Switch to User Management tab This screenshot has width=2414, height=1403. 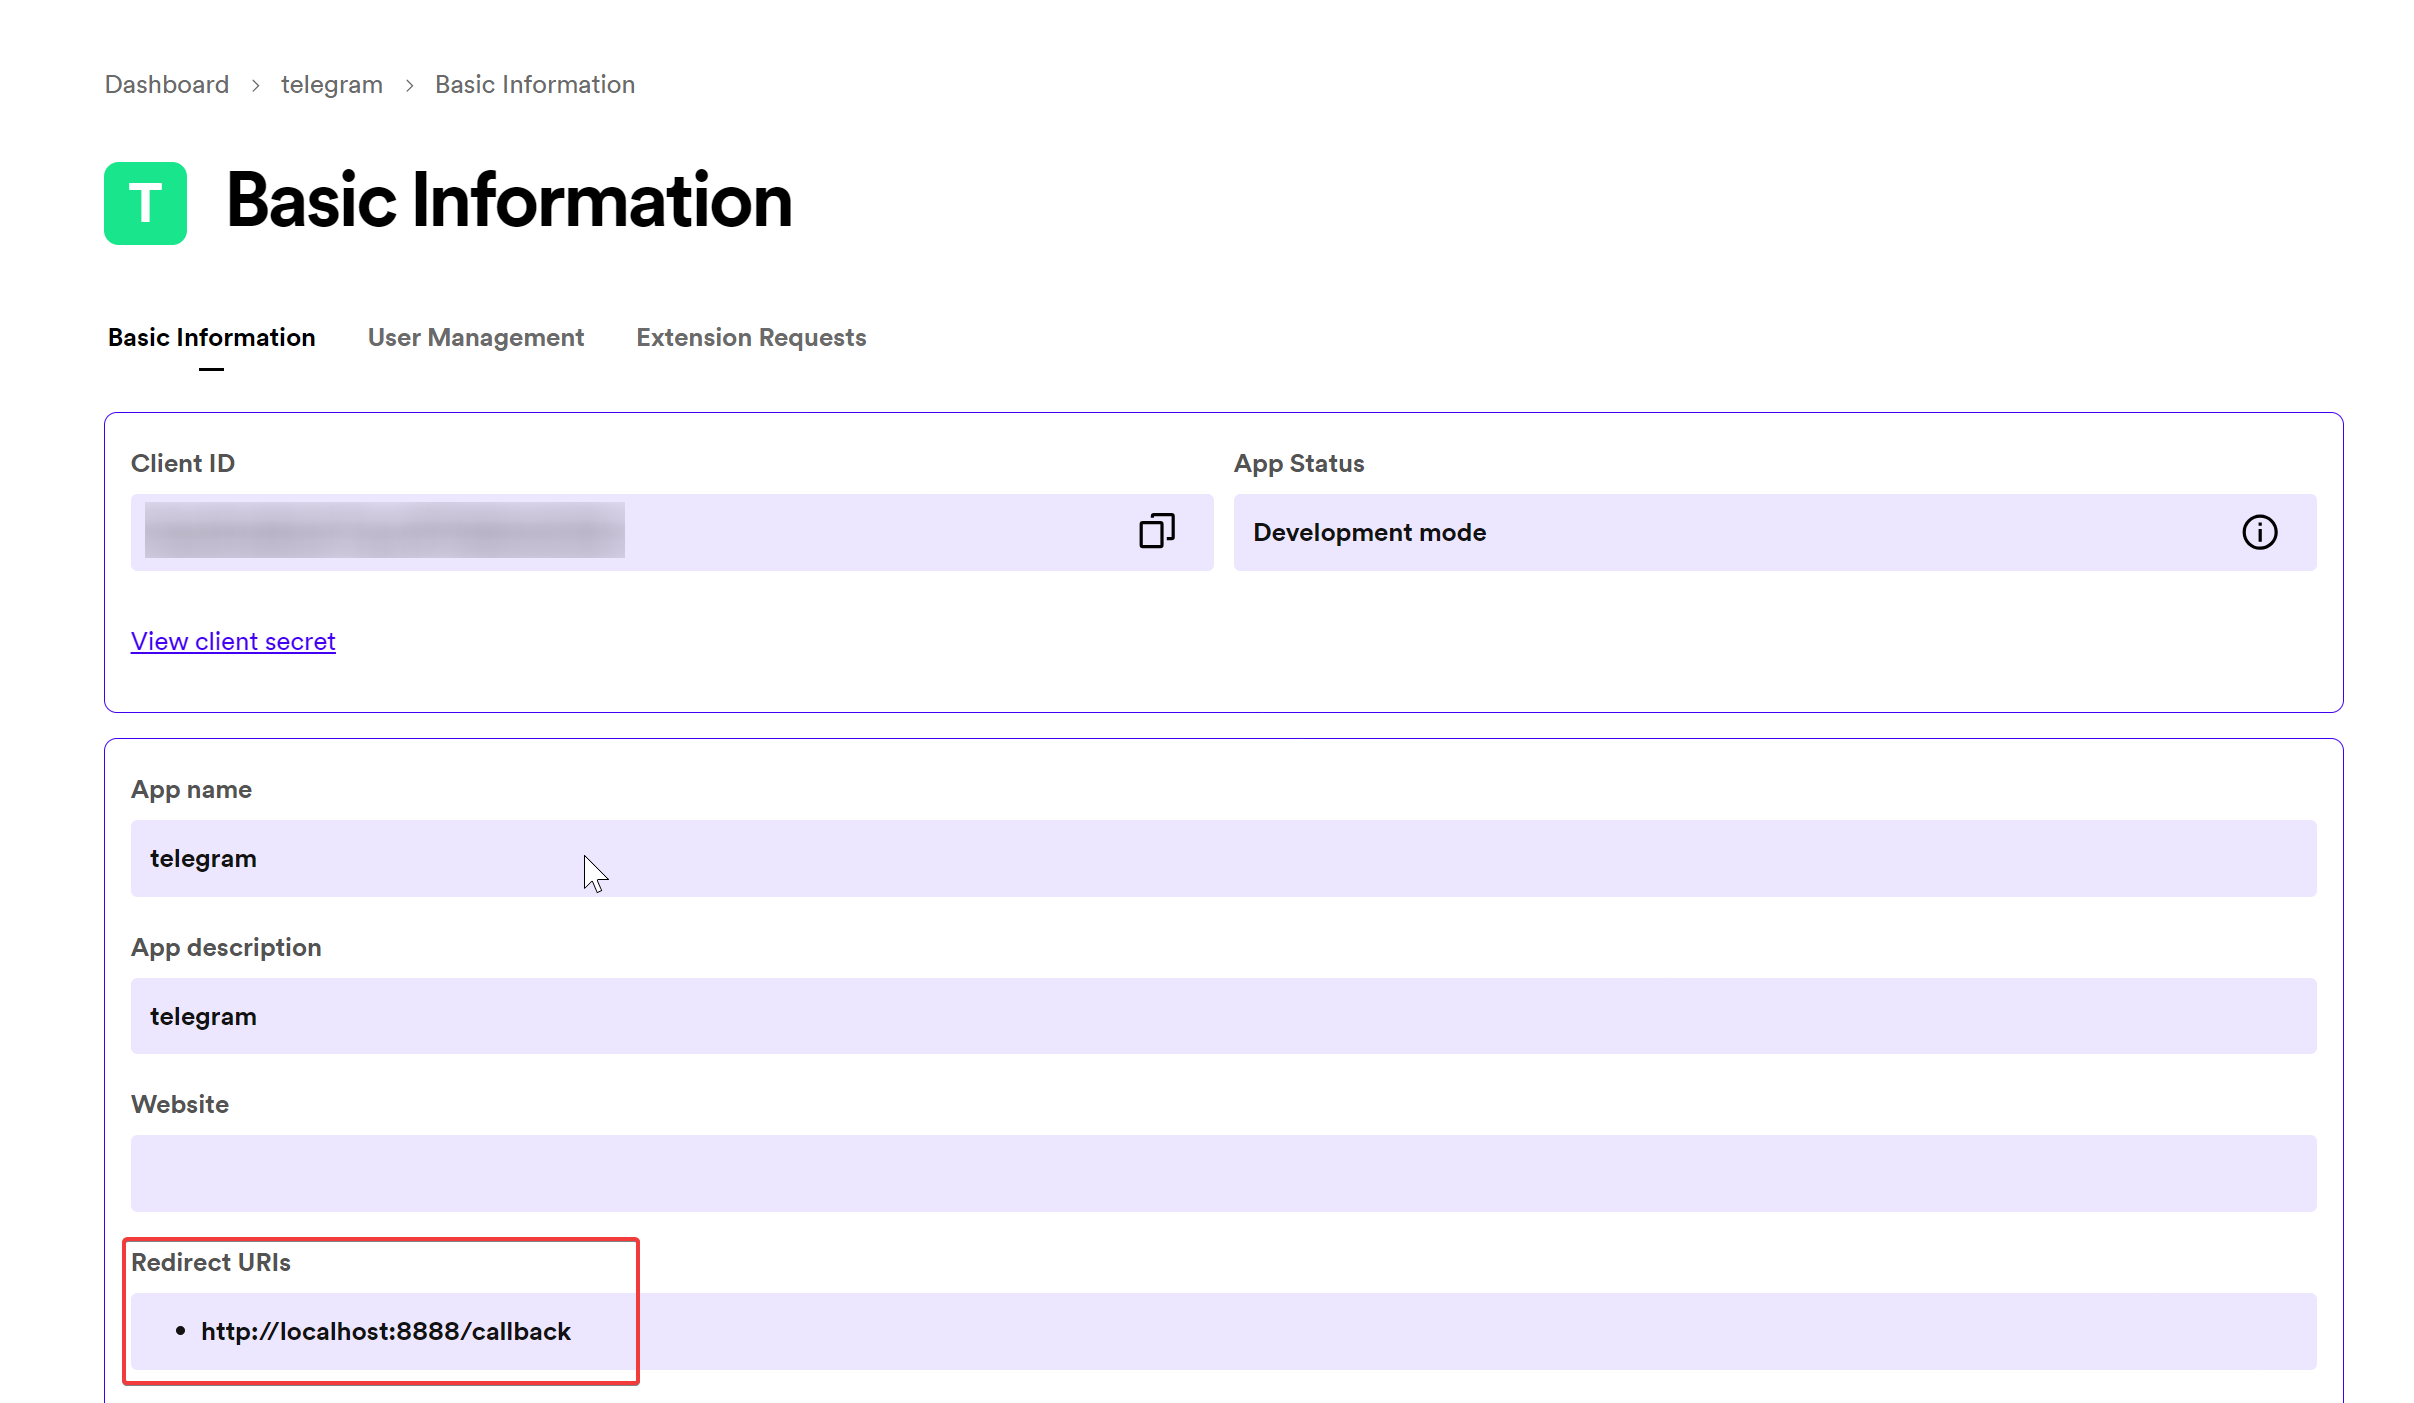[476, 338]
